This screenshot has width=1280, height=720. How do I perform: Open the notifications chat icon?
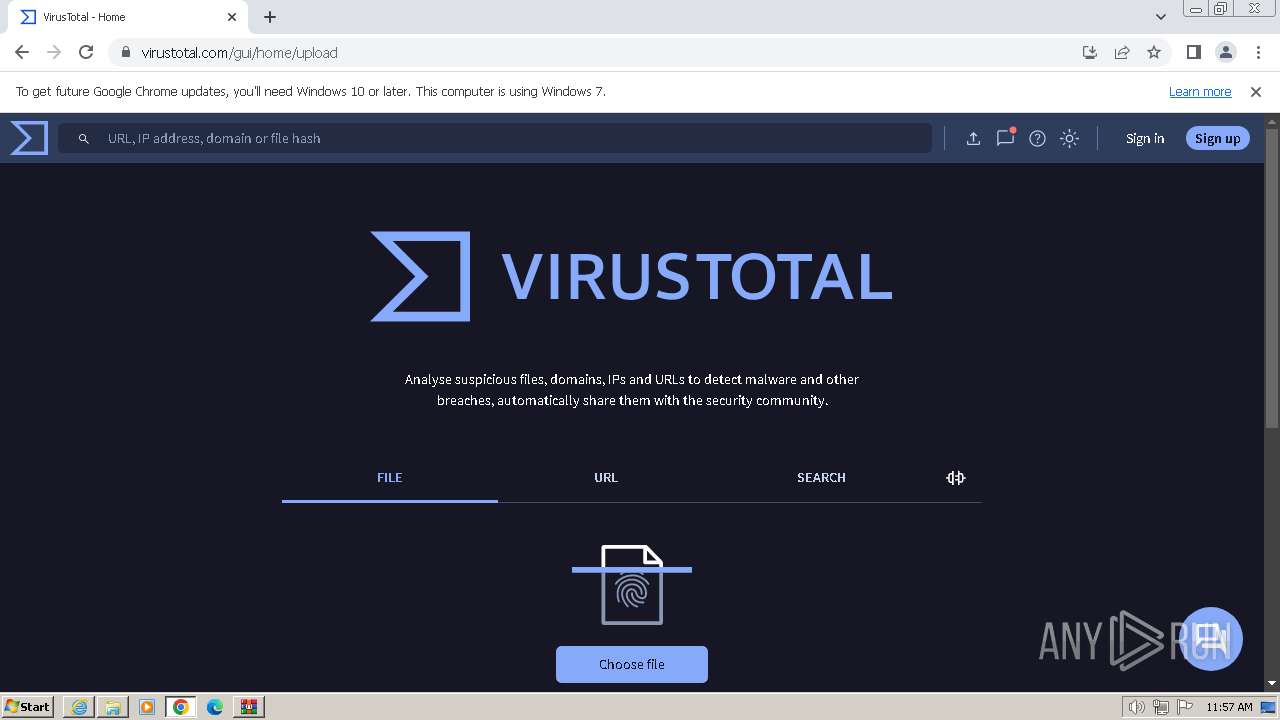(x=1005, y=138)
